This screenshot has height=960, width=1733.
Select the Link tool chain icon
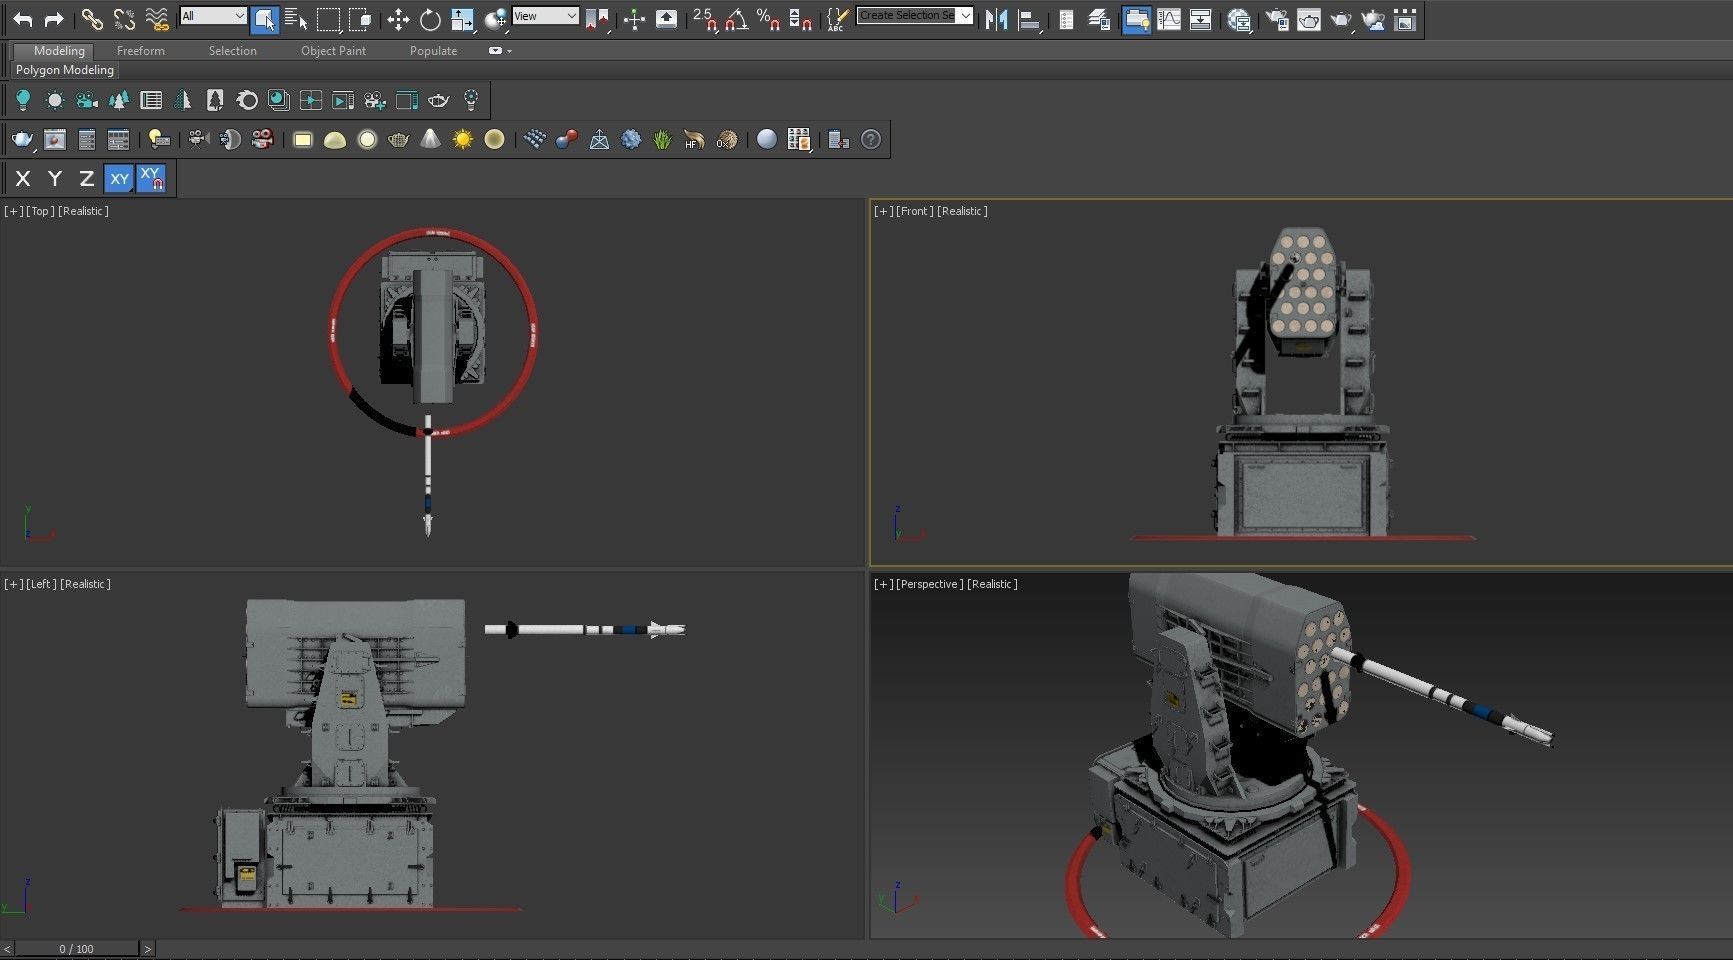click(x=92, y=19)
